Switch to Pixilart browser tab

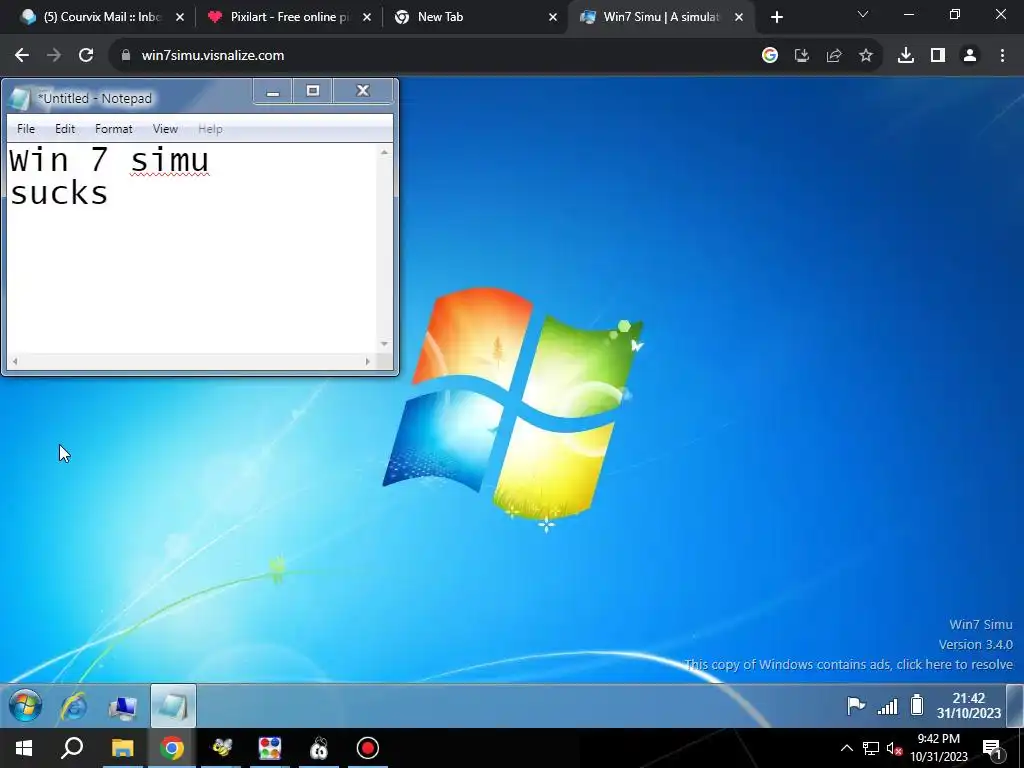point(289,17)
